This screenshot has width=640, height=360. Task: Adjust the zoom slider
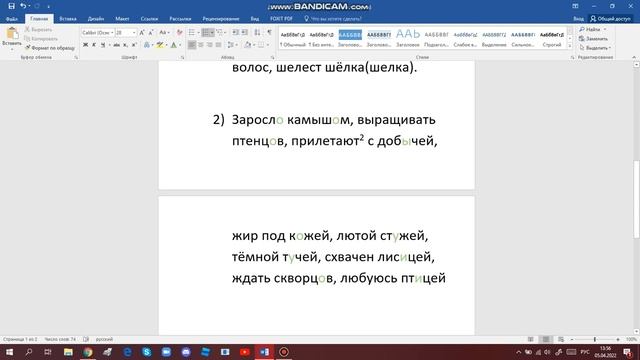[x=595, y=339]
